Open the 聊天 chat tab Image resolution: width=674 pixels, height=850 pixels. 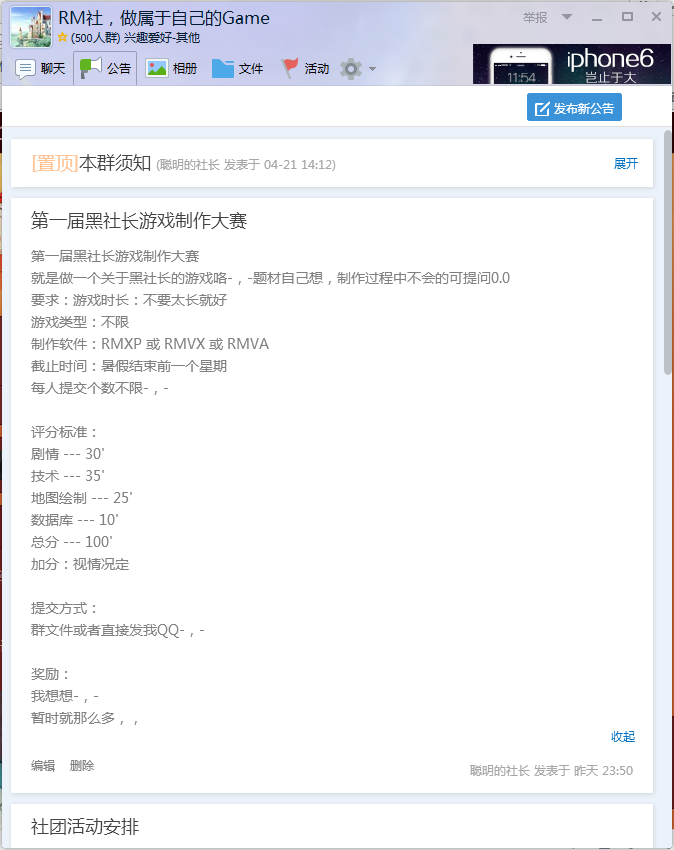click(x=40, y=68)
